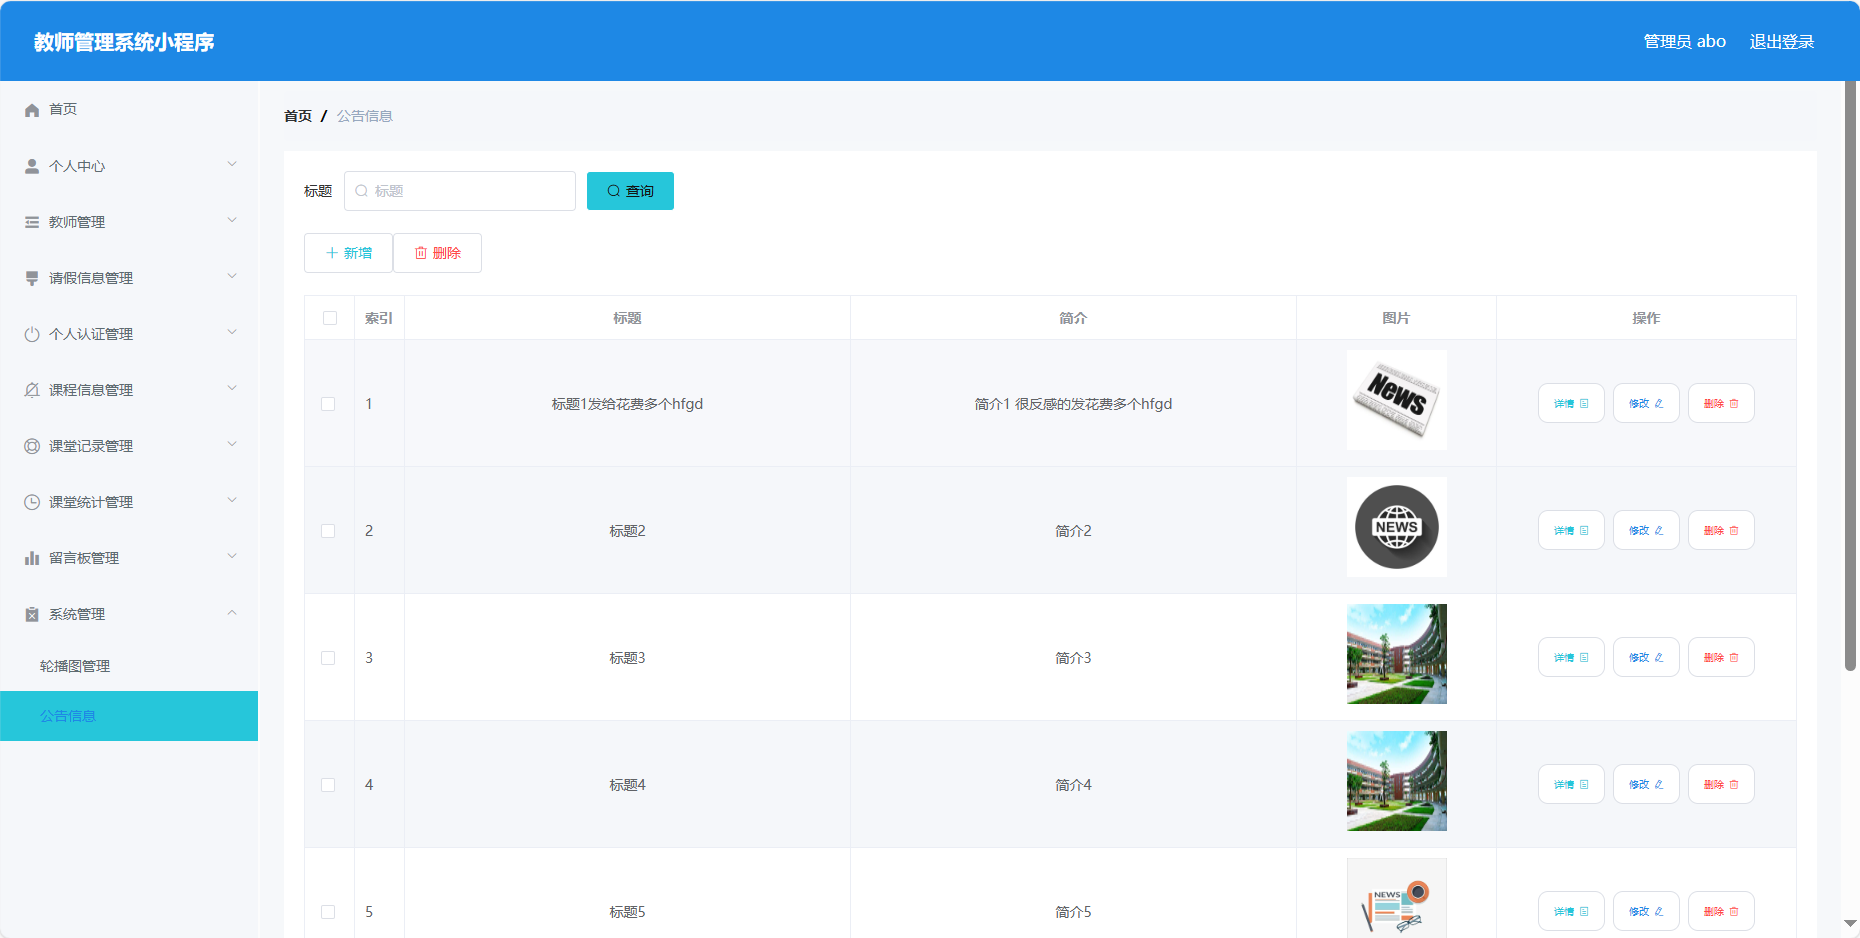Click the icon beside 课程信息管理
Image resolution: width=1860 pixels, height=938 pixels.
pyautogui.click(x=32, y=390)
